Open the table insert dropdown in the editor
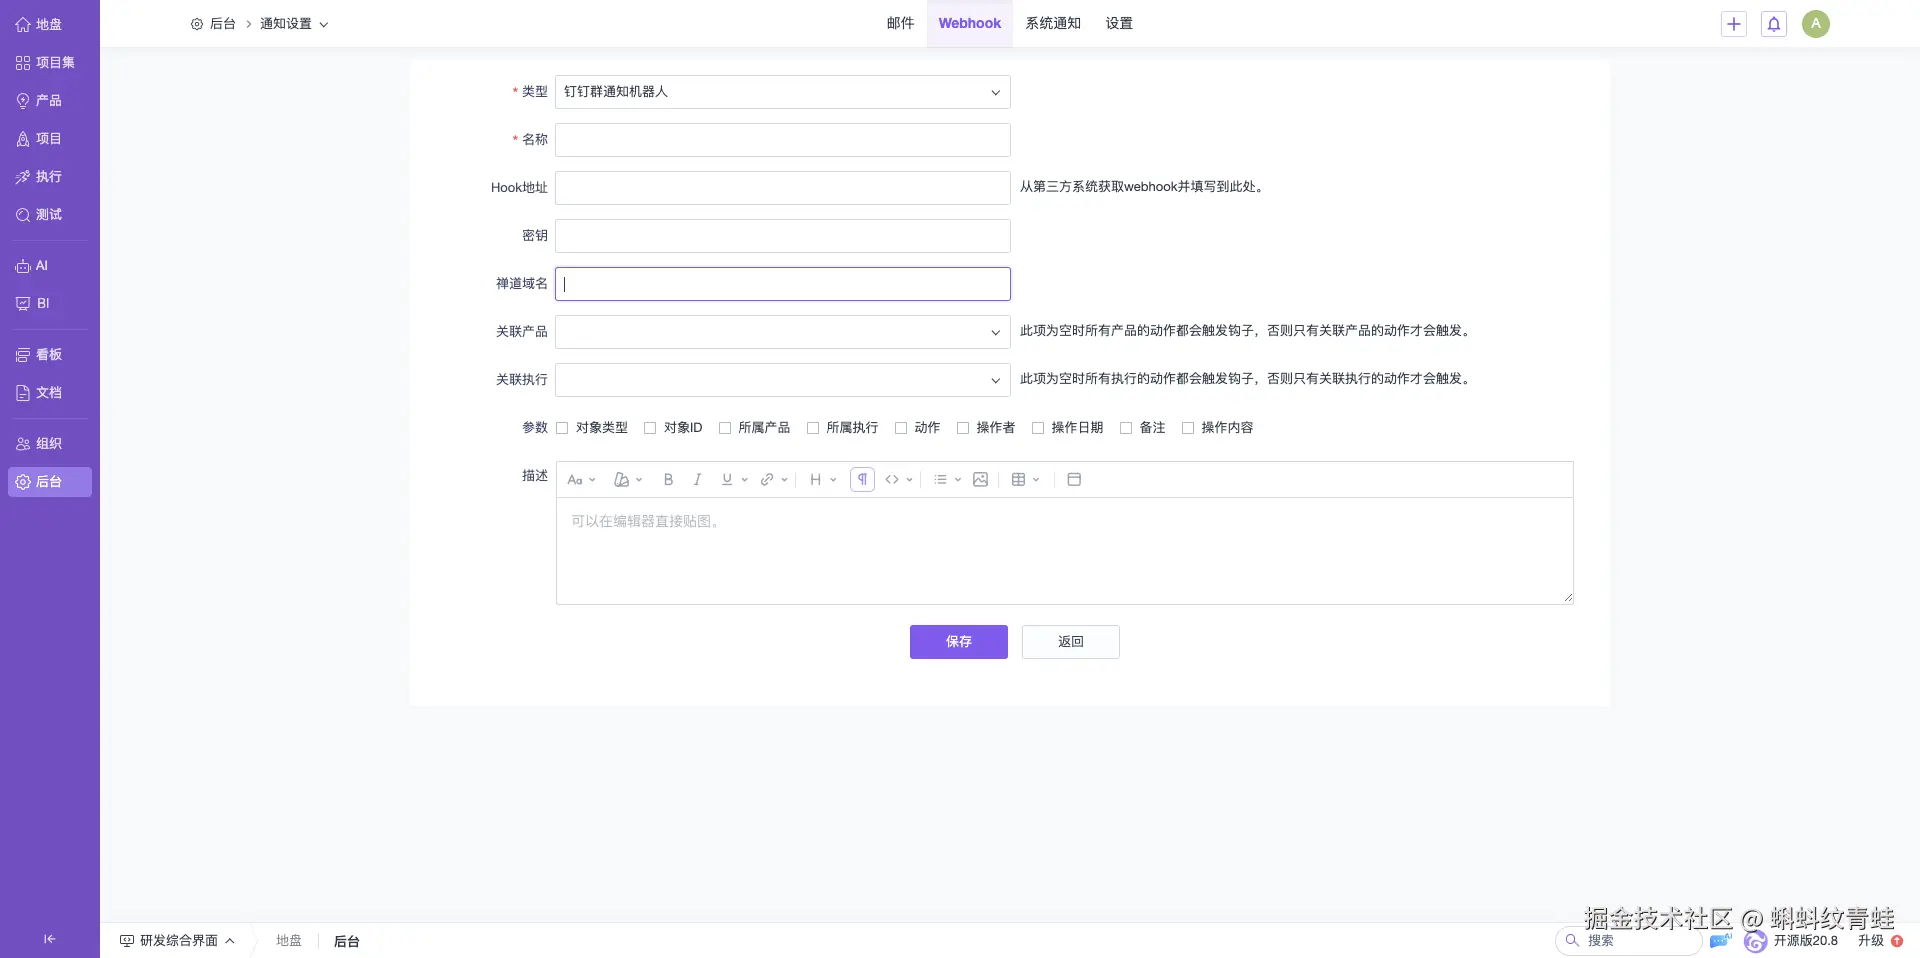This screenshot has width=1920, height=958. point(1026,480)
